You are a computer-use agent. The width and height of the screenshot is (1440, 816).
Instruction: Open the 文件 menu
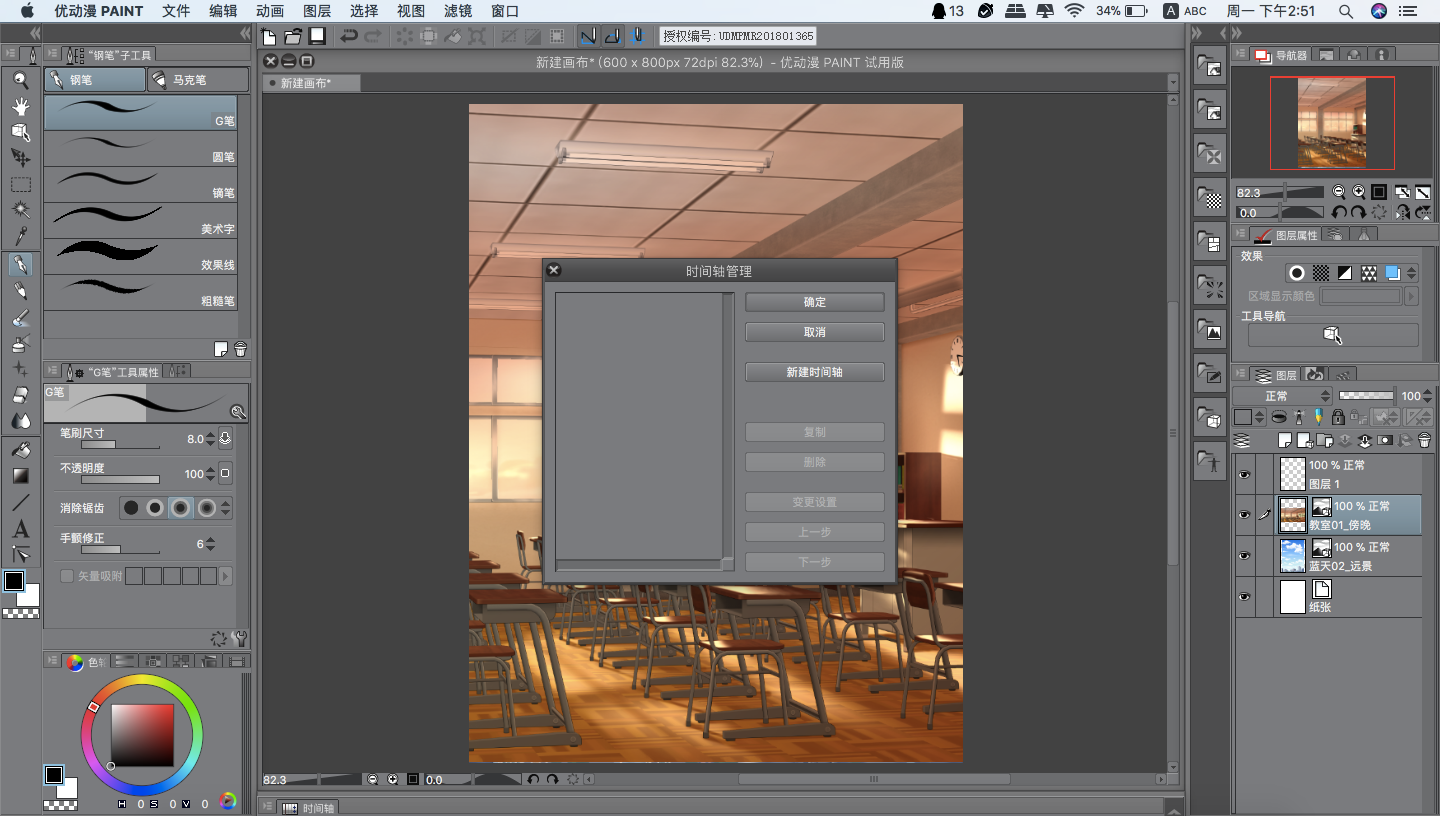click(x=176, y=11)
